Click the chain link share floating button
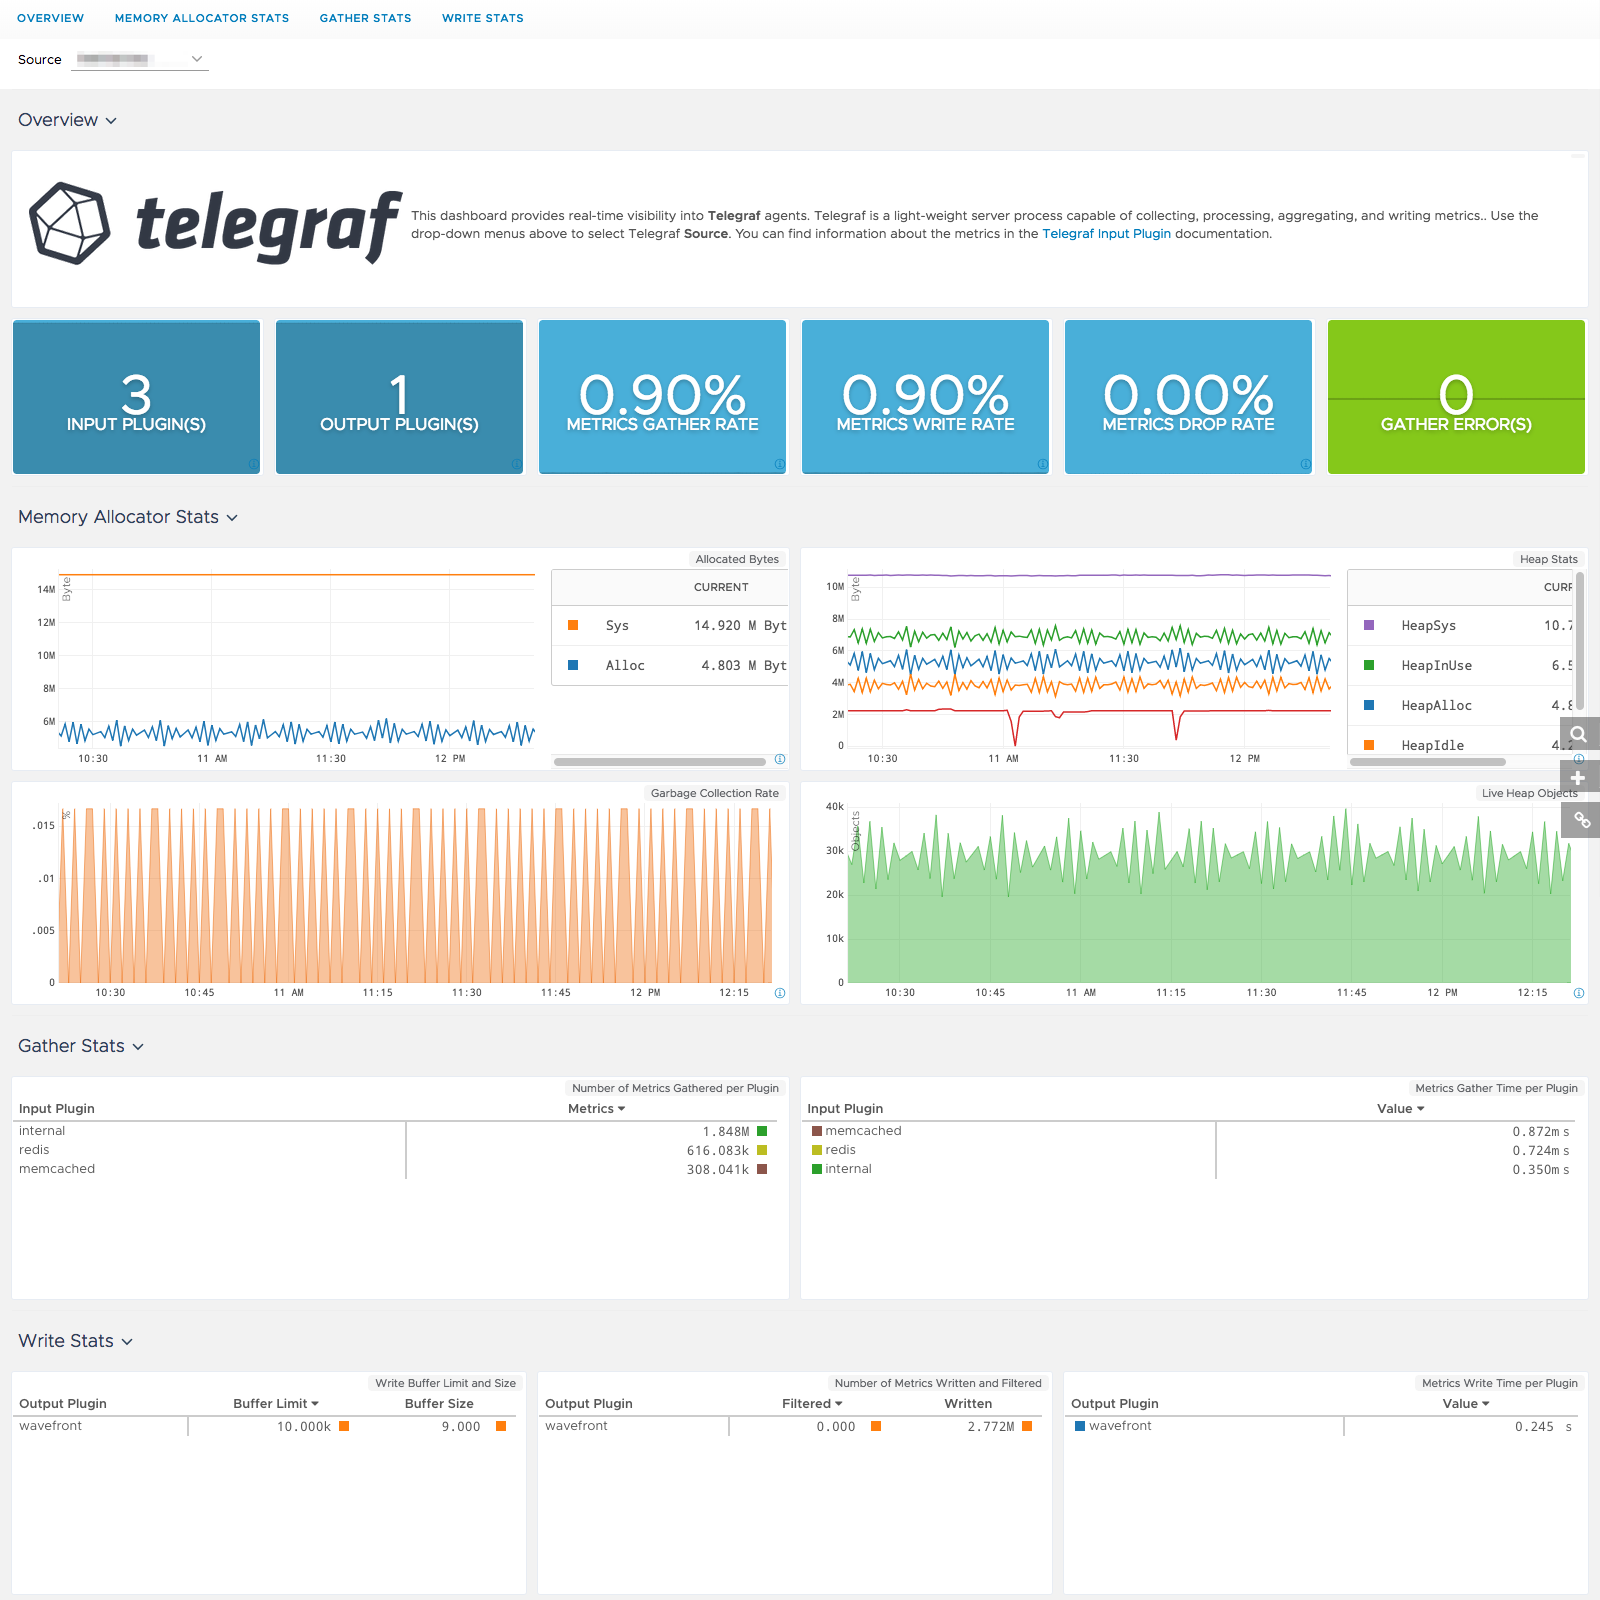The height and width of the screenshot is (1600, 1600). (1579, 820)
